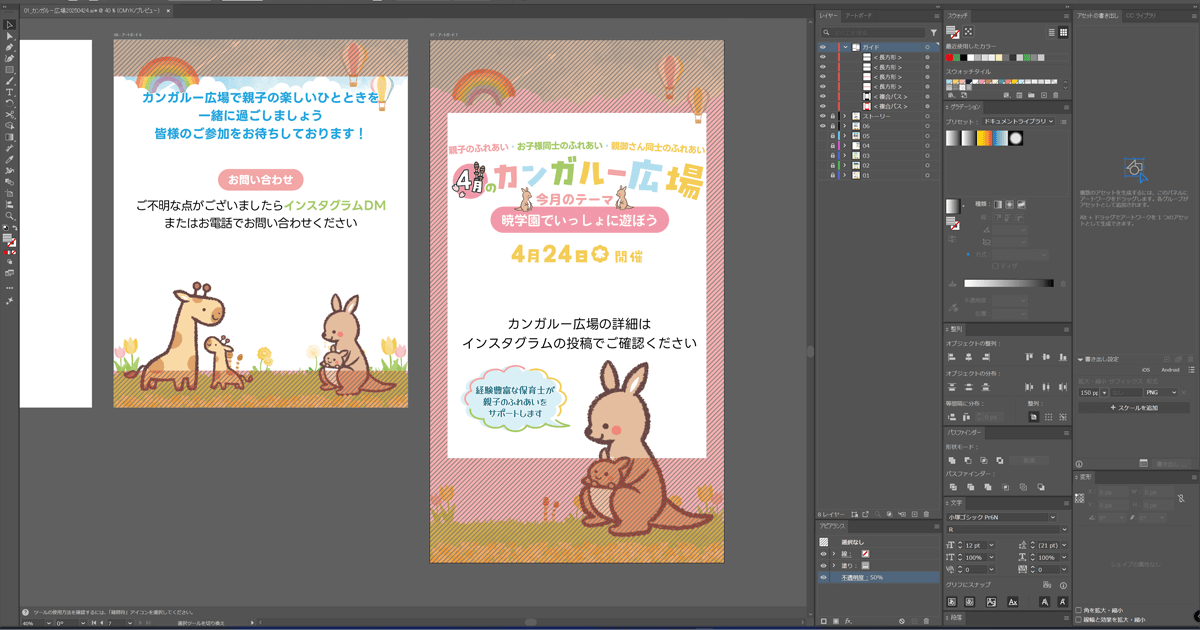The width and height of the screenshot is (1200, 630).
Task: Hide the ストーリー layer via eye icon
Action: (823, 117)
